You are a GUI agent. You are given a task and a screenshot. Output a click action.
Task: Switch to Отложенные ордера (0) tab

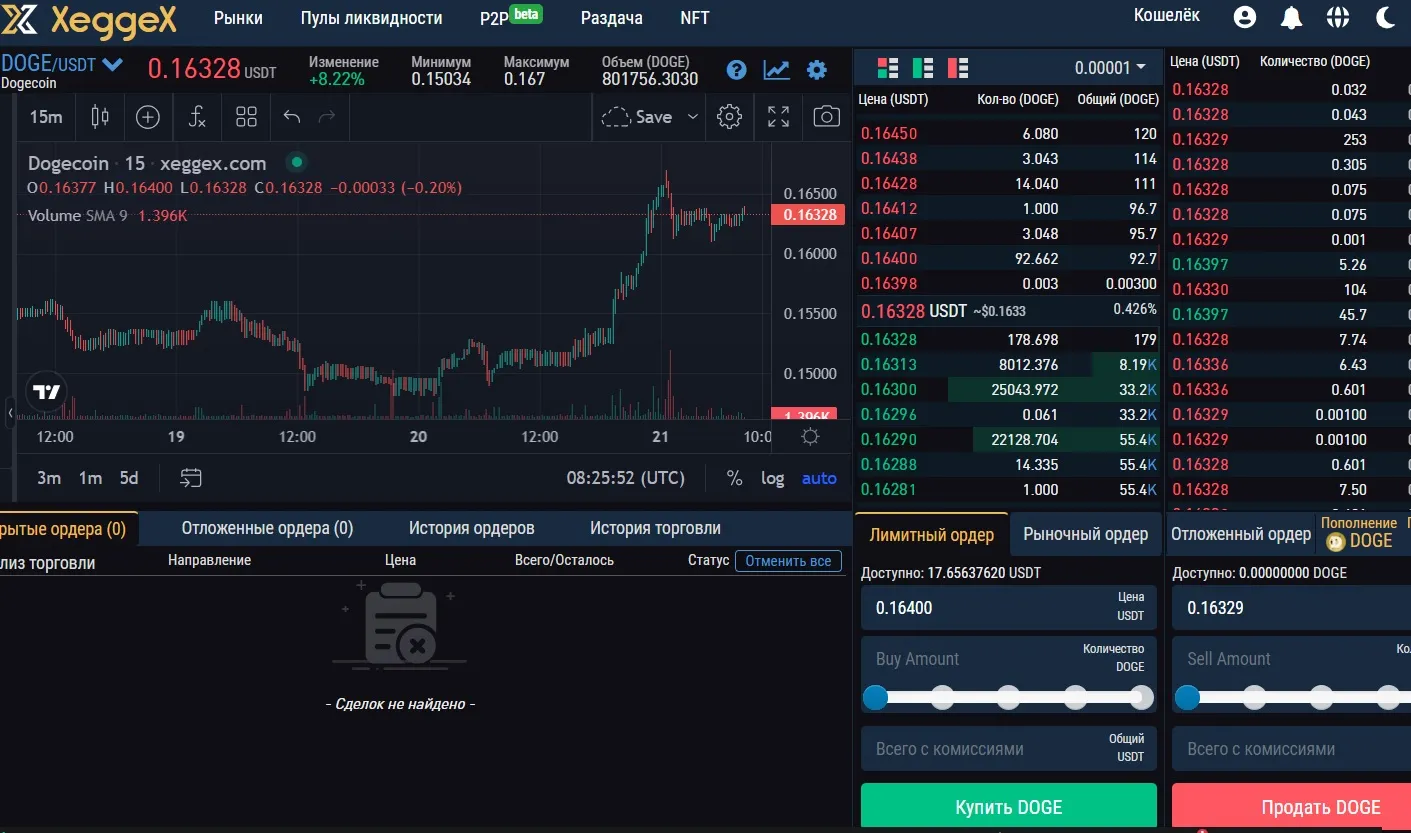point(267,528)
